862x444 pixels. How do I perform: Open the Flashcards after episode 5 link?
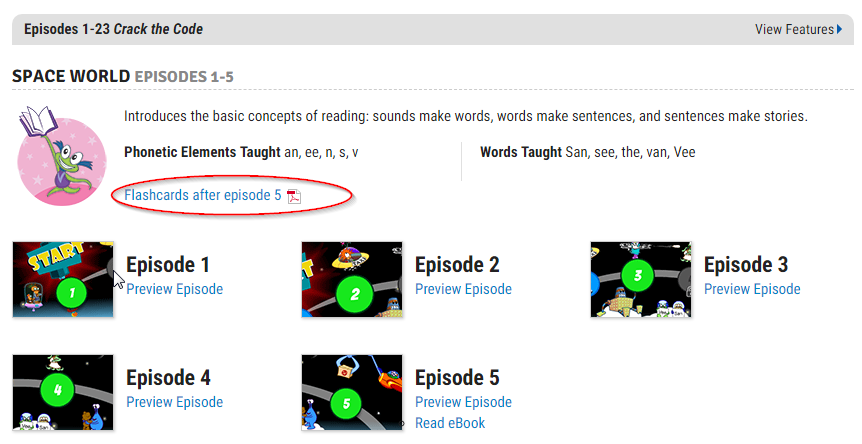[203, 195]
